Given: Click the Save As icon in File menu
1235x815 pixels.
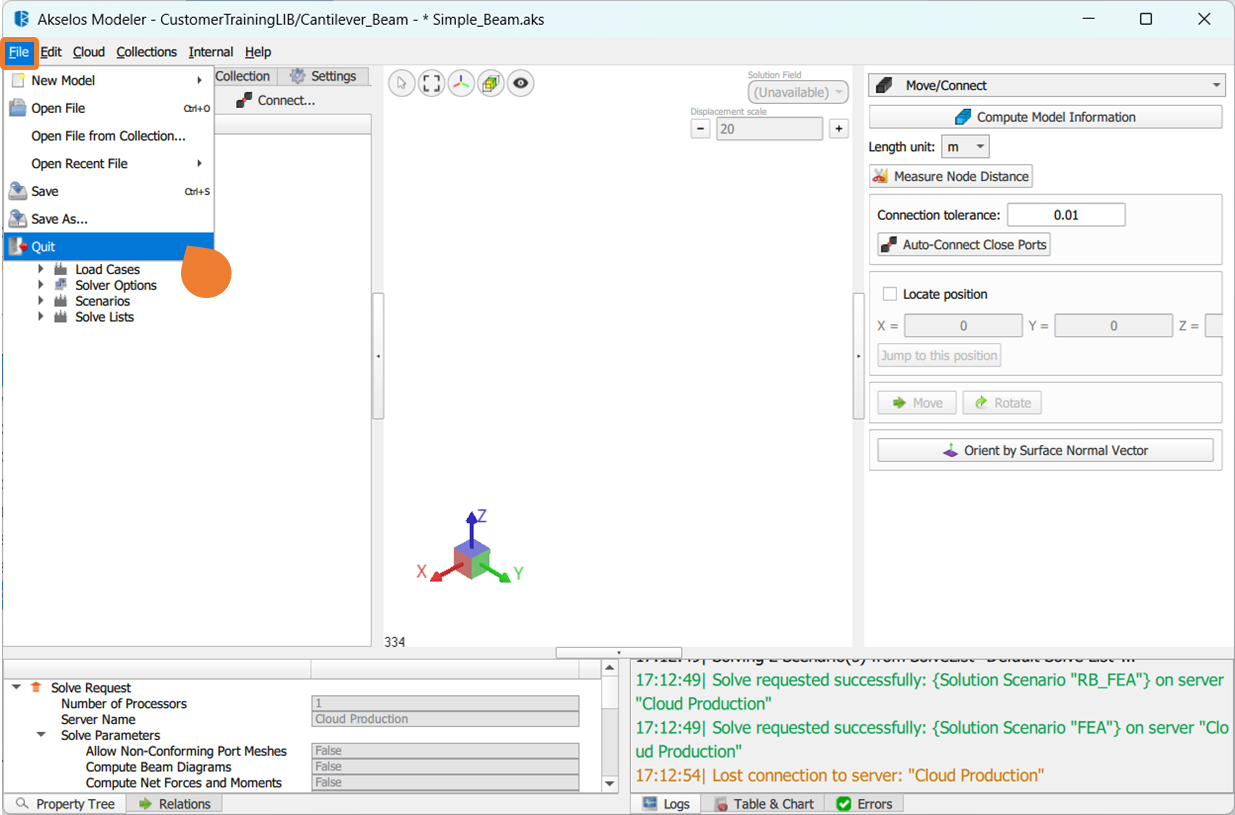Looking at the screenshot, I should click(x=17, y=219).
